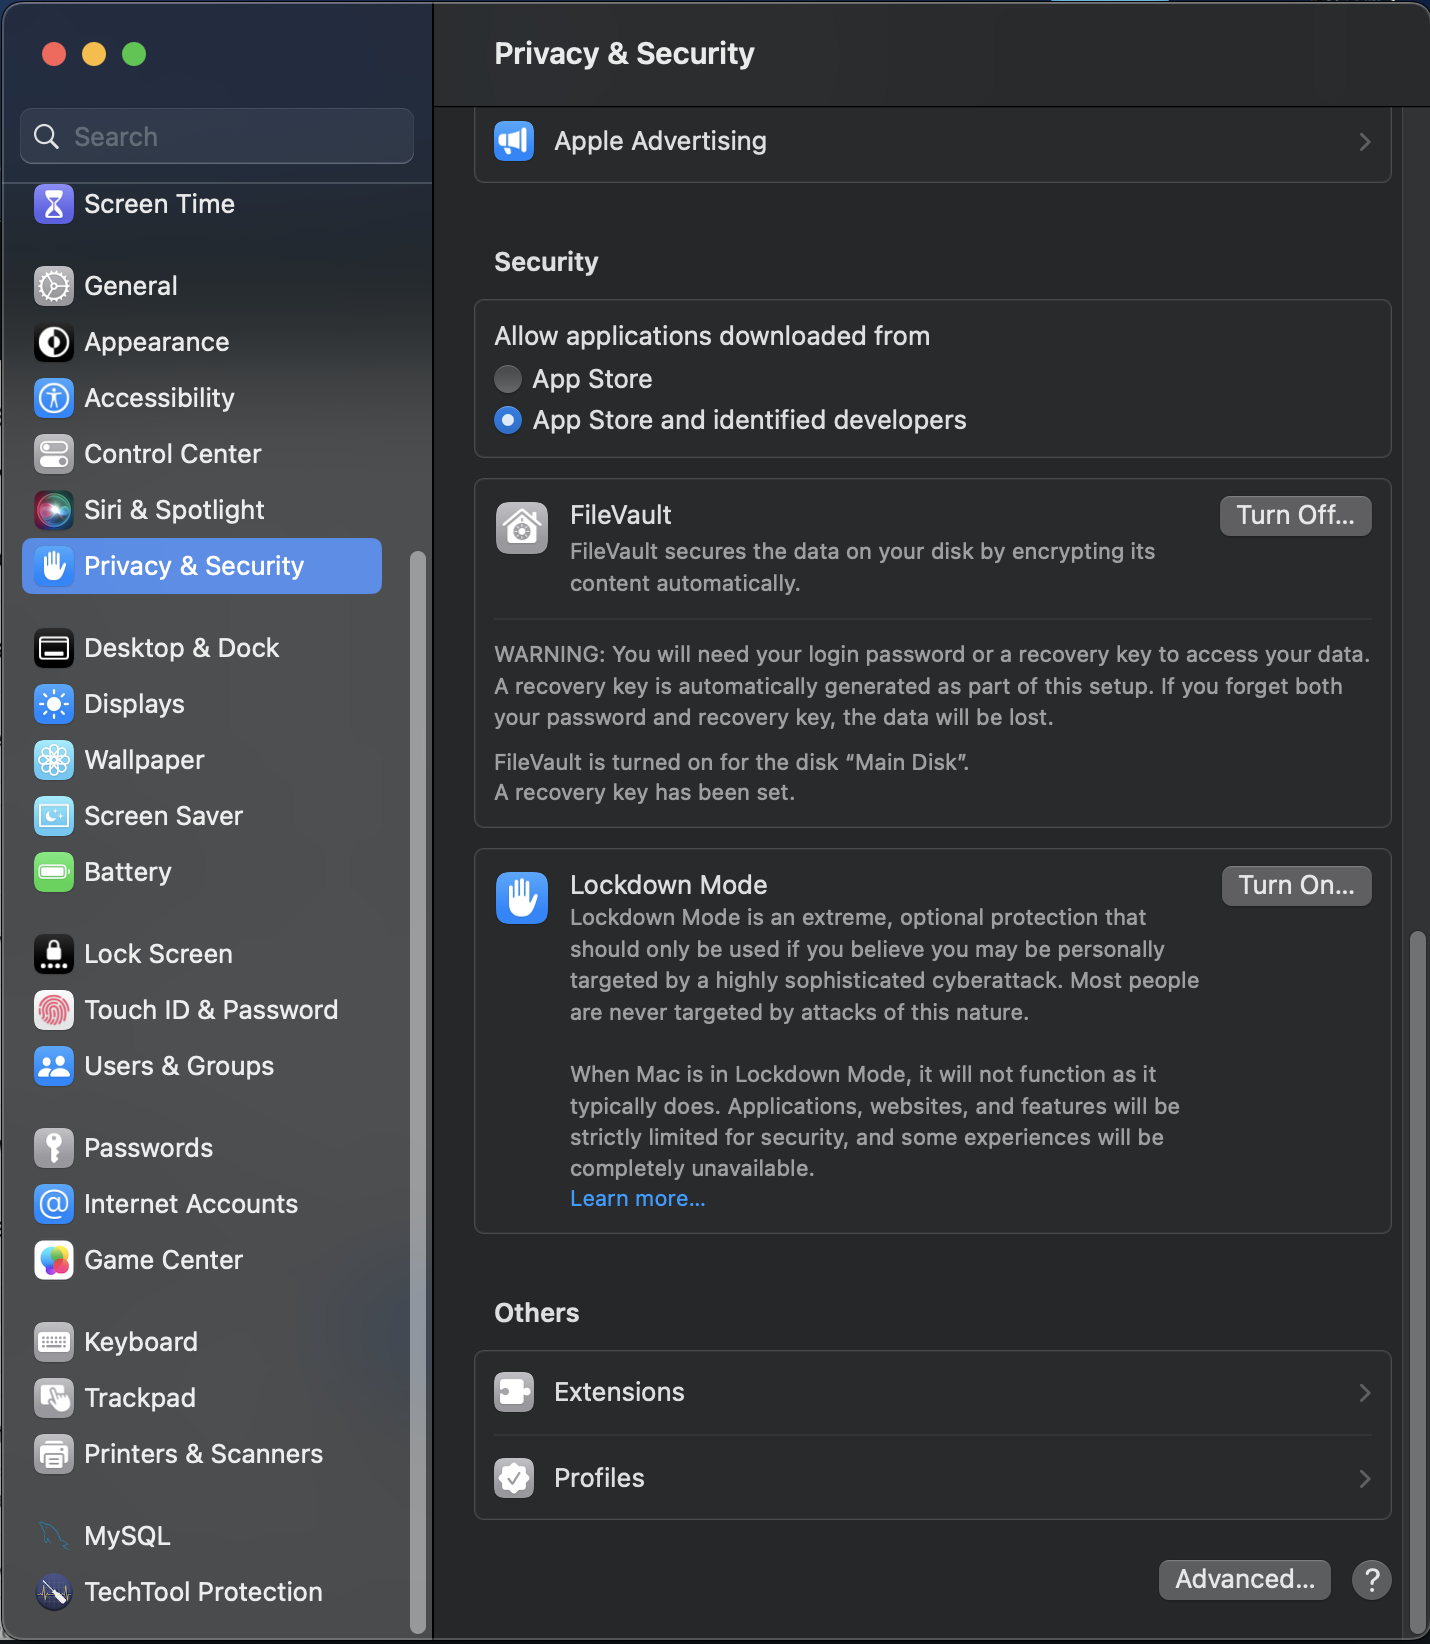Click the Keyboard icon in sidebar
The image size is (1430, 1644).
click(54, 1342)
